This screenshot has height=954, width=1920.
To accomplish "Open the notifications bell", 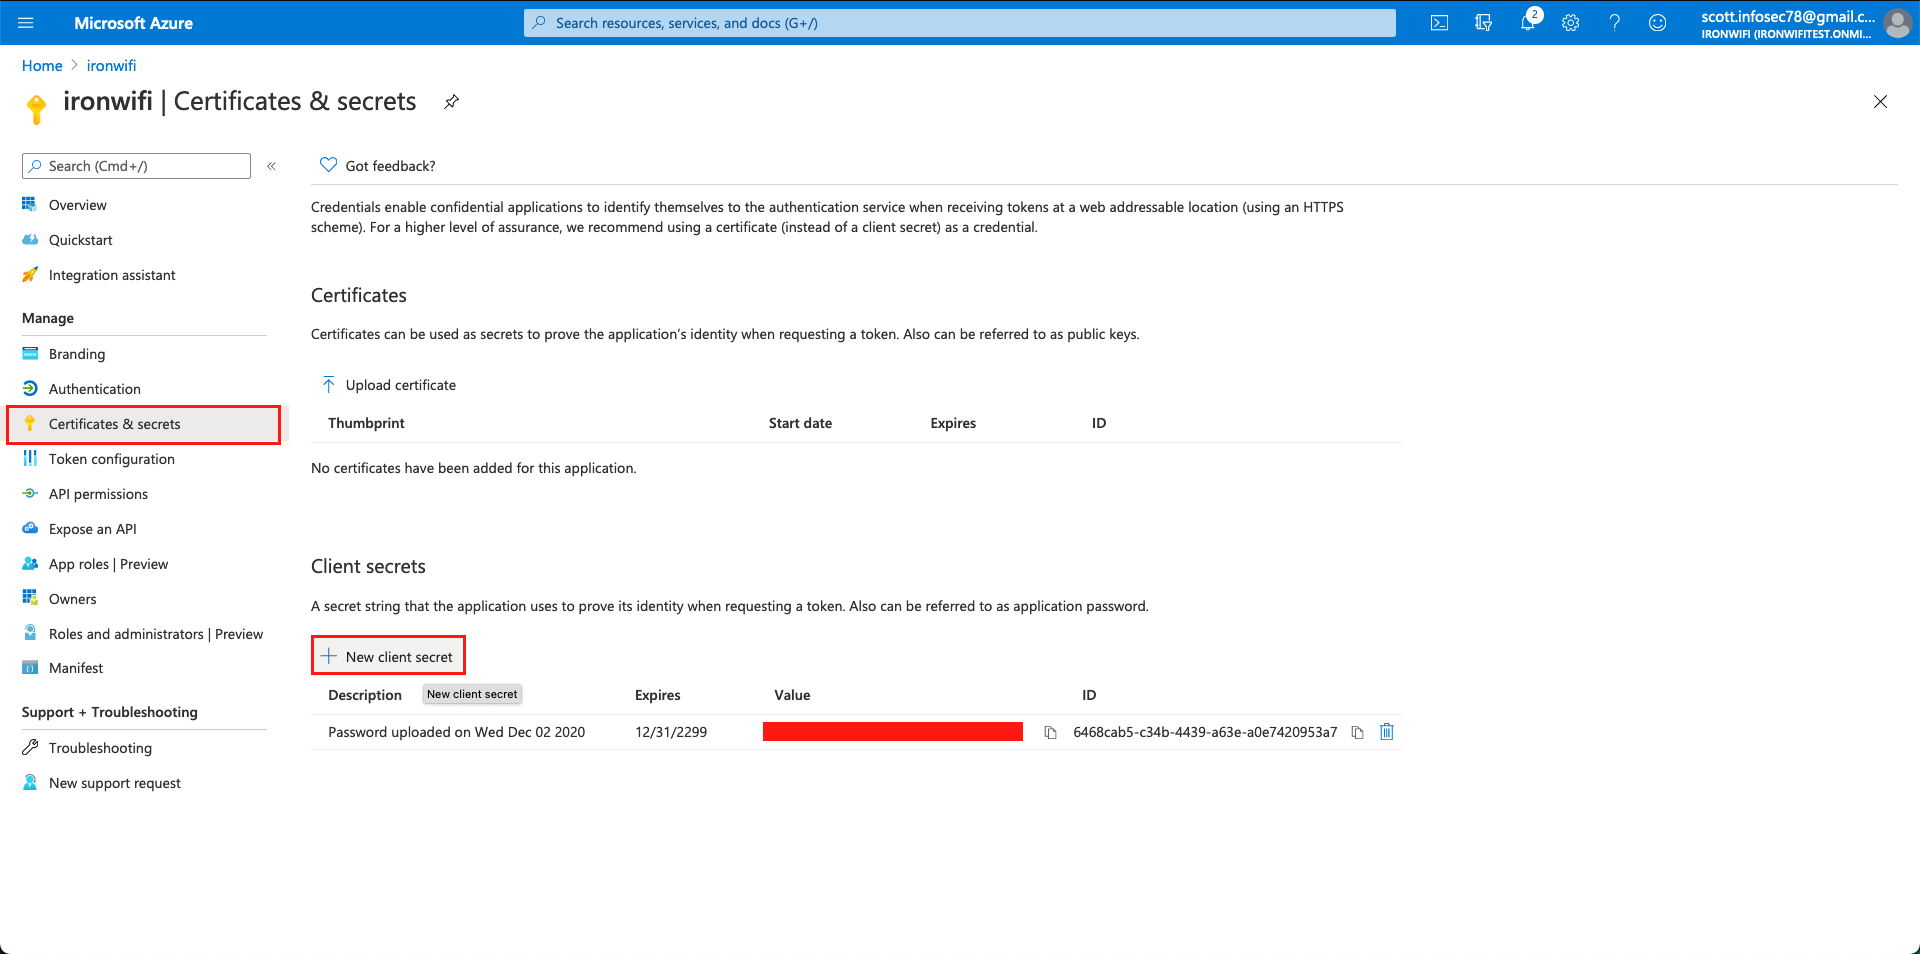I will 1528,22.
